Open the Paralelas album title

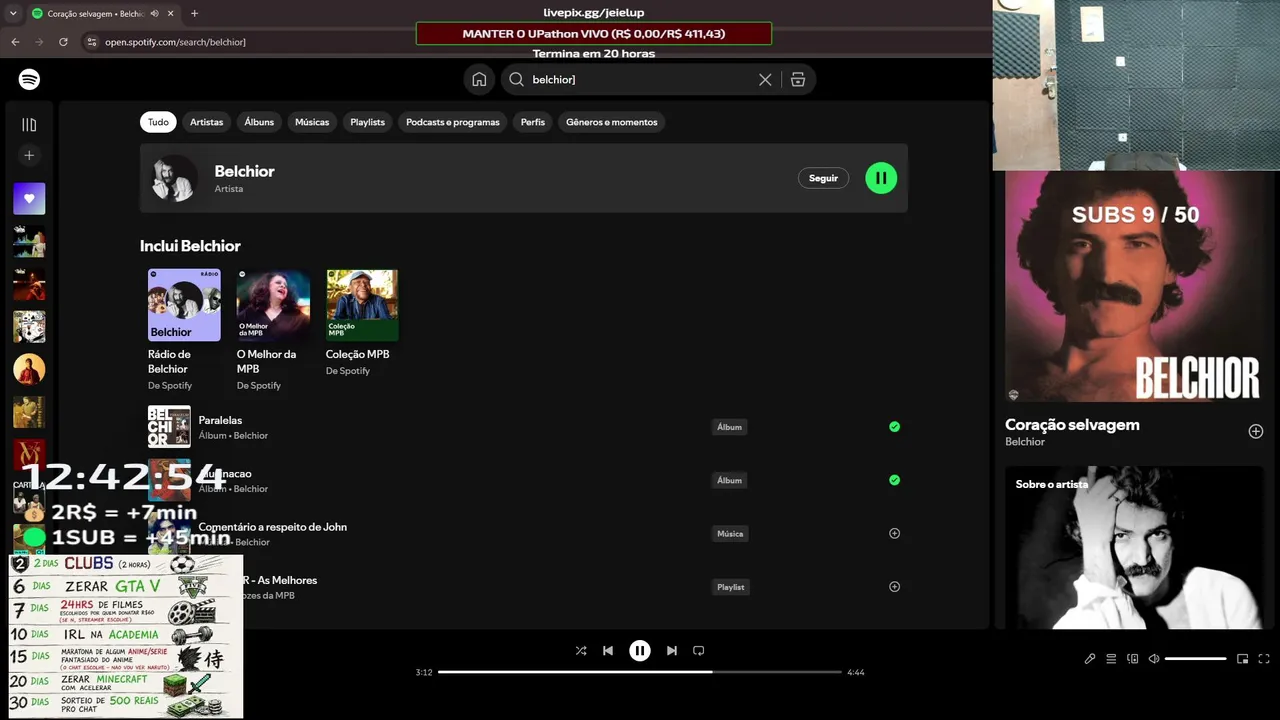coord(220,420)
